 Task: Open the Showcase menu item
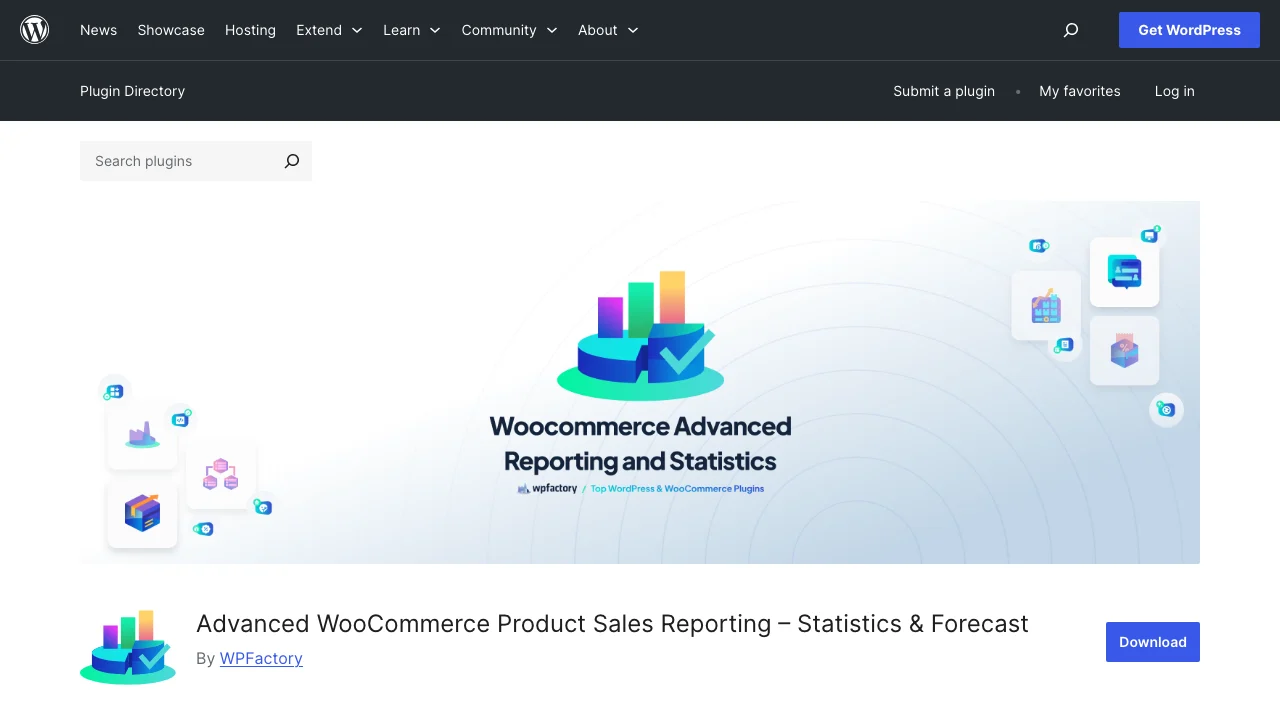(171, 30)
